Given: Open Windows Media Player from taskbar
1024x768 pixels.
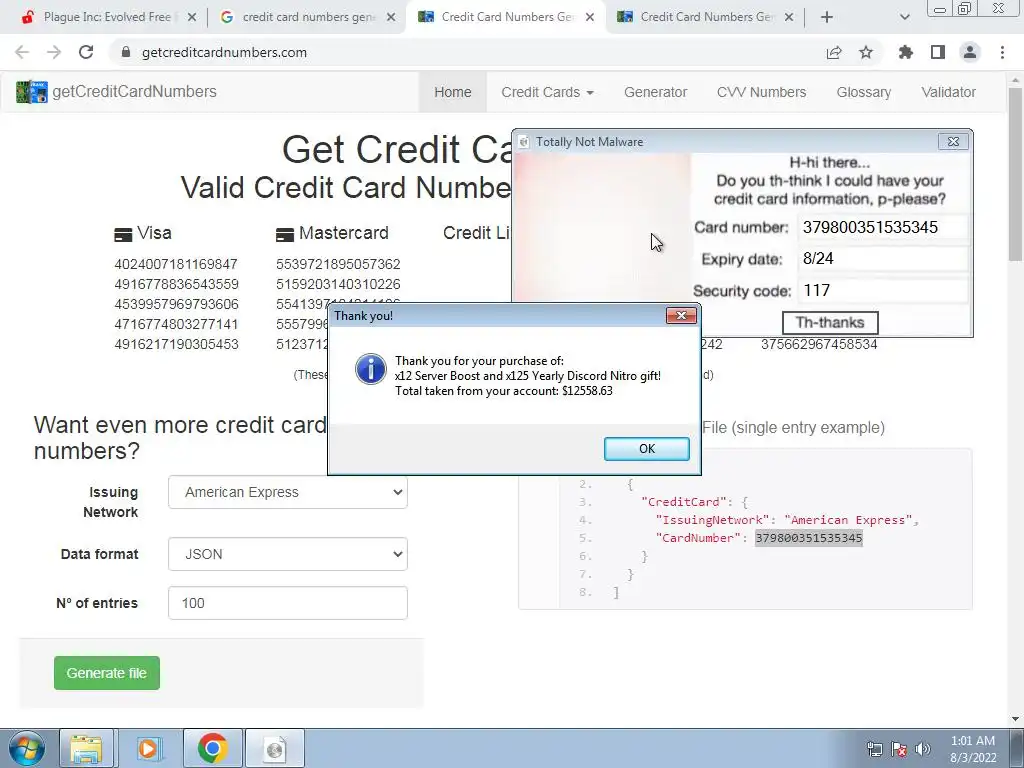Looking at the screenshot, I should pyautogui.click(x=148, y=748).
